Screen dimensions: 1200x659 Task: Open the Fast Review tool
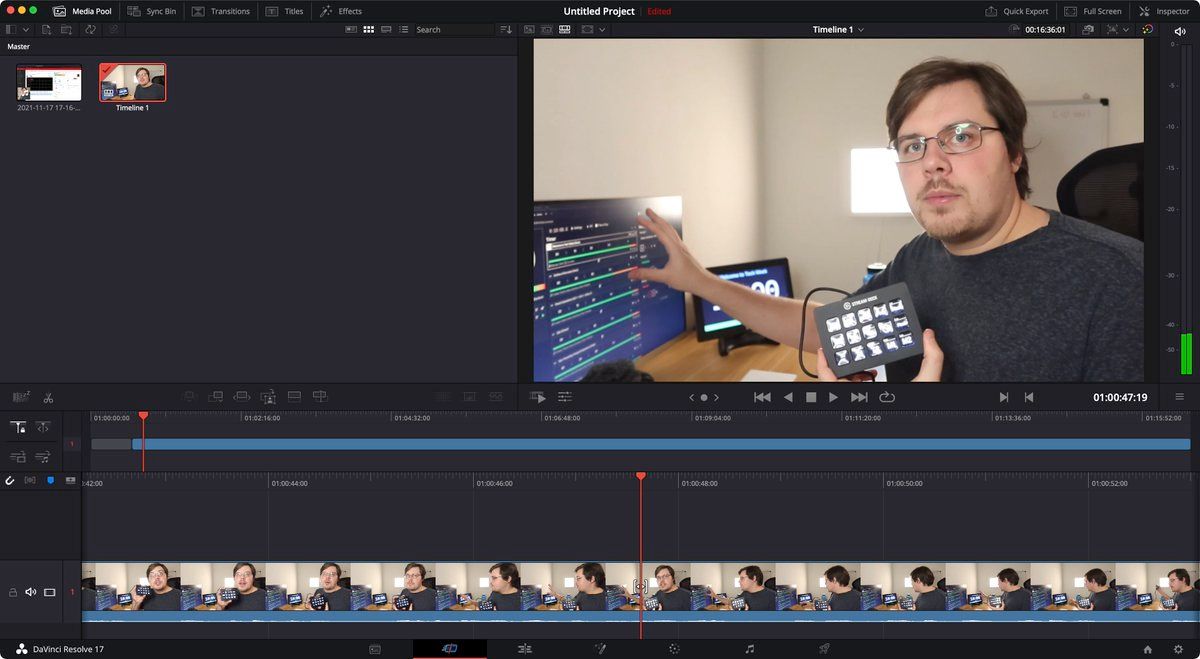pyautogui.click(x=538, y=397)
